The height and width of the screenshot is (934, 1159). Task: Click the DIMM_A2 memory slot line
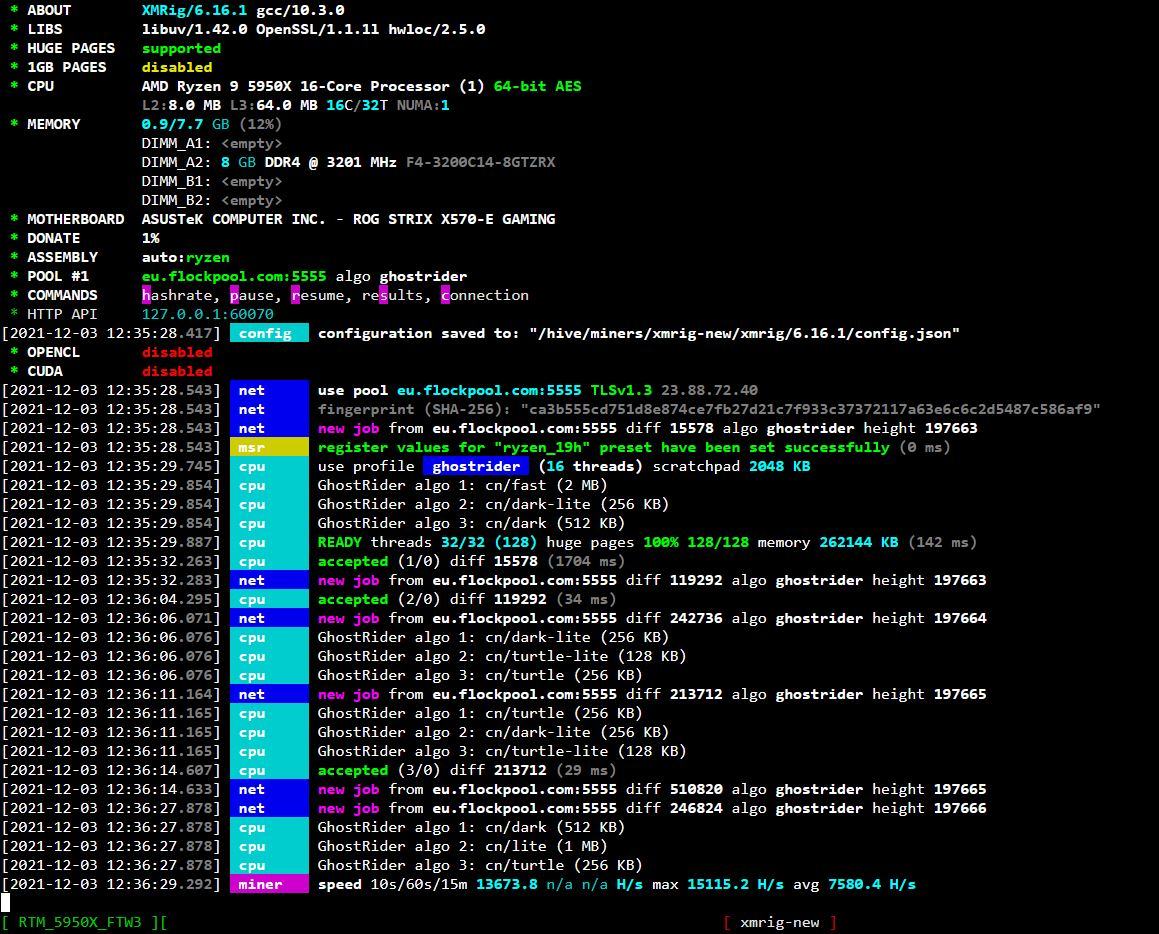point(348,163)
